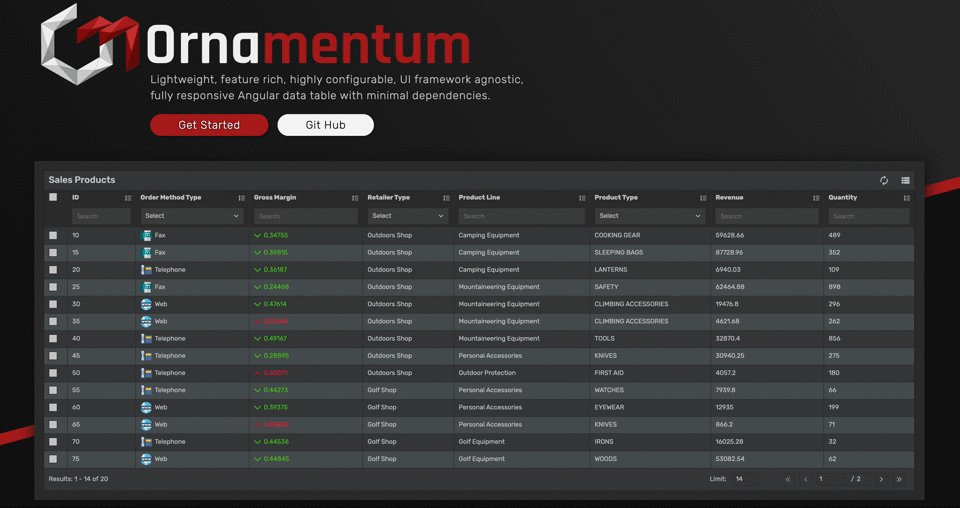Click the Gross Margin search field
Image resolution: width=960 pixels, height=508 pixels.
click(306, 216)
